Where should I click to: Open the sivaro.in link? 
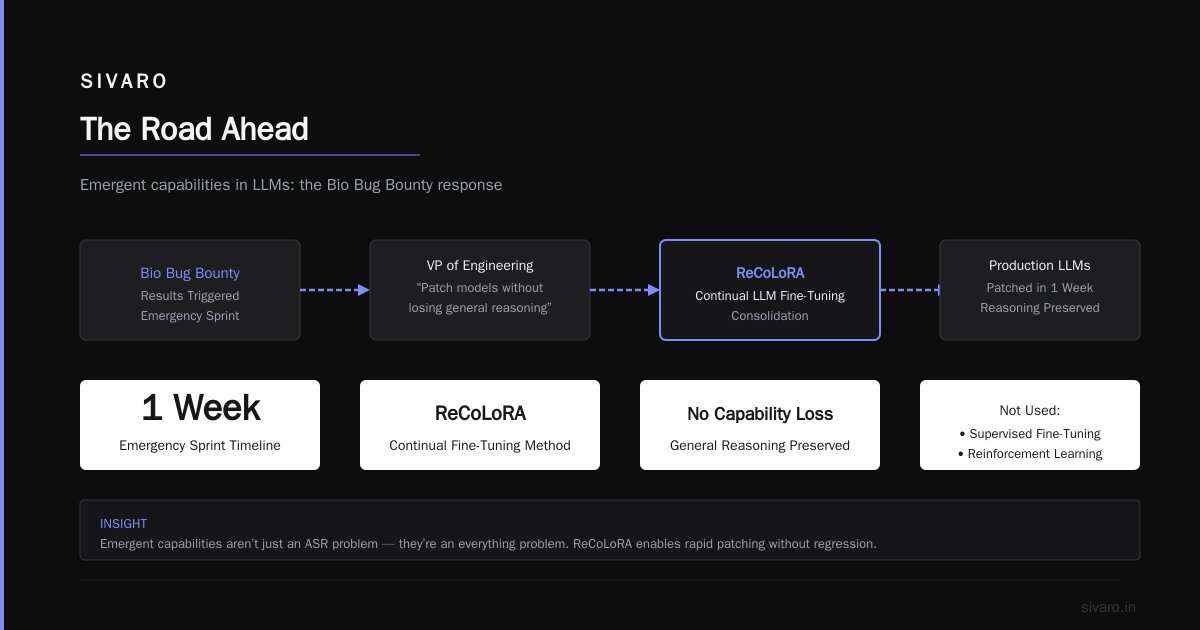pyautogui.click(x=1108, y=607)
